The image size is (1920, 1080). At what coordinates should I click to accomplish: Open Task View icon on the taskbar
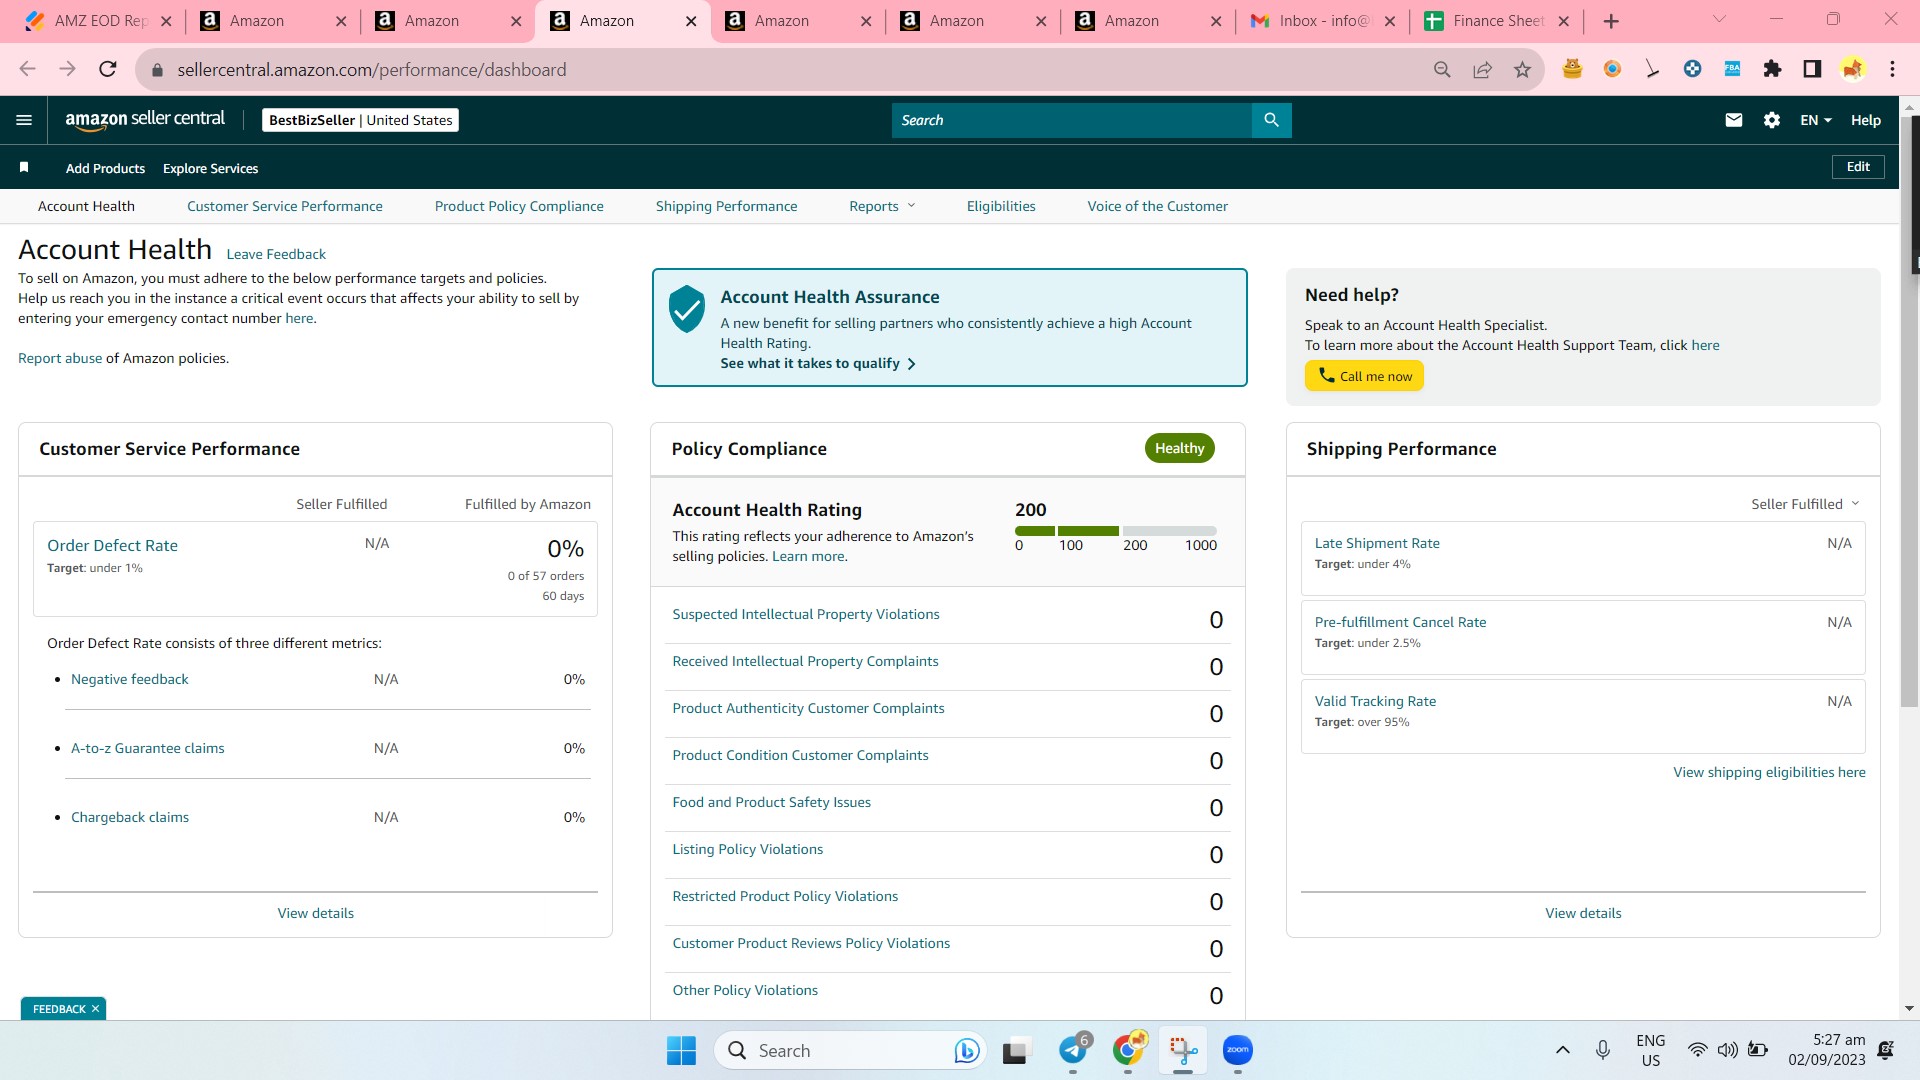[1016, 1050]
